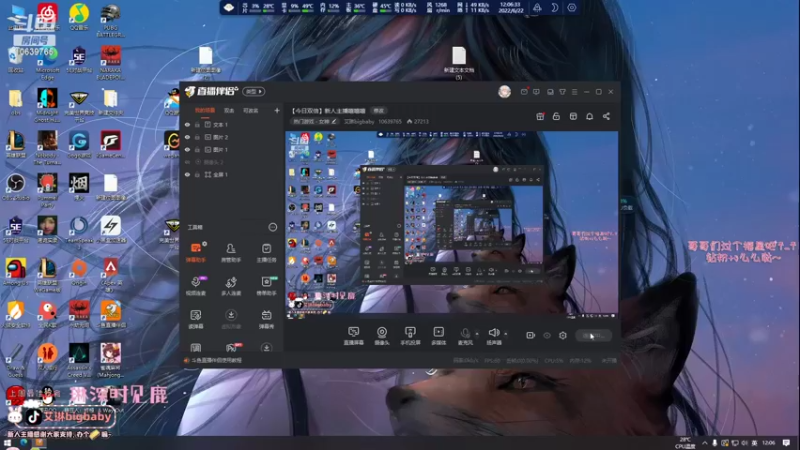
Task: Open the NARAKA BLADEPOINT desktop shortcut
Action: coord(110,63)
